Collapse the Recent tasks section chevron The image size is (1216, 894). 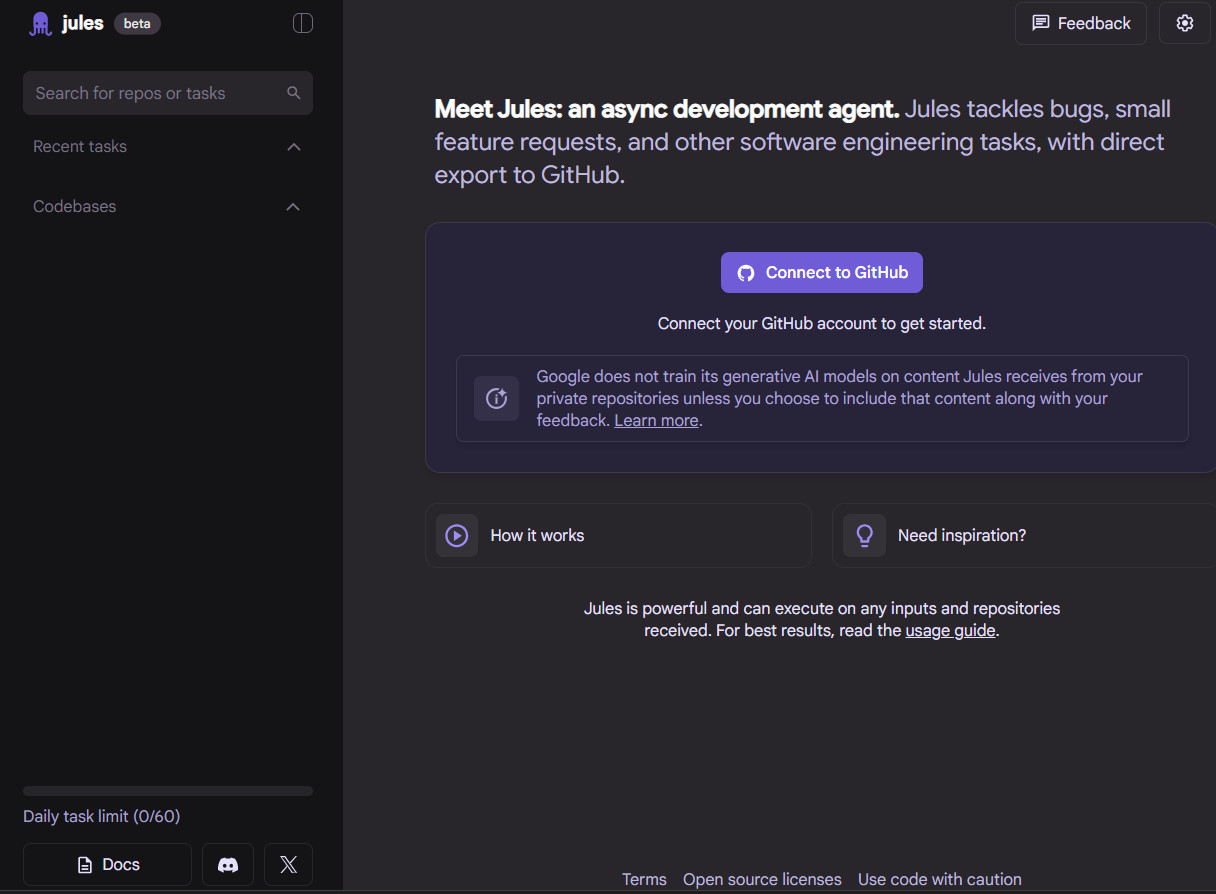(294, 147)
